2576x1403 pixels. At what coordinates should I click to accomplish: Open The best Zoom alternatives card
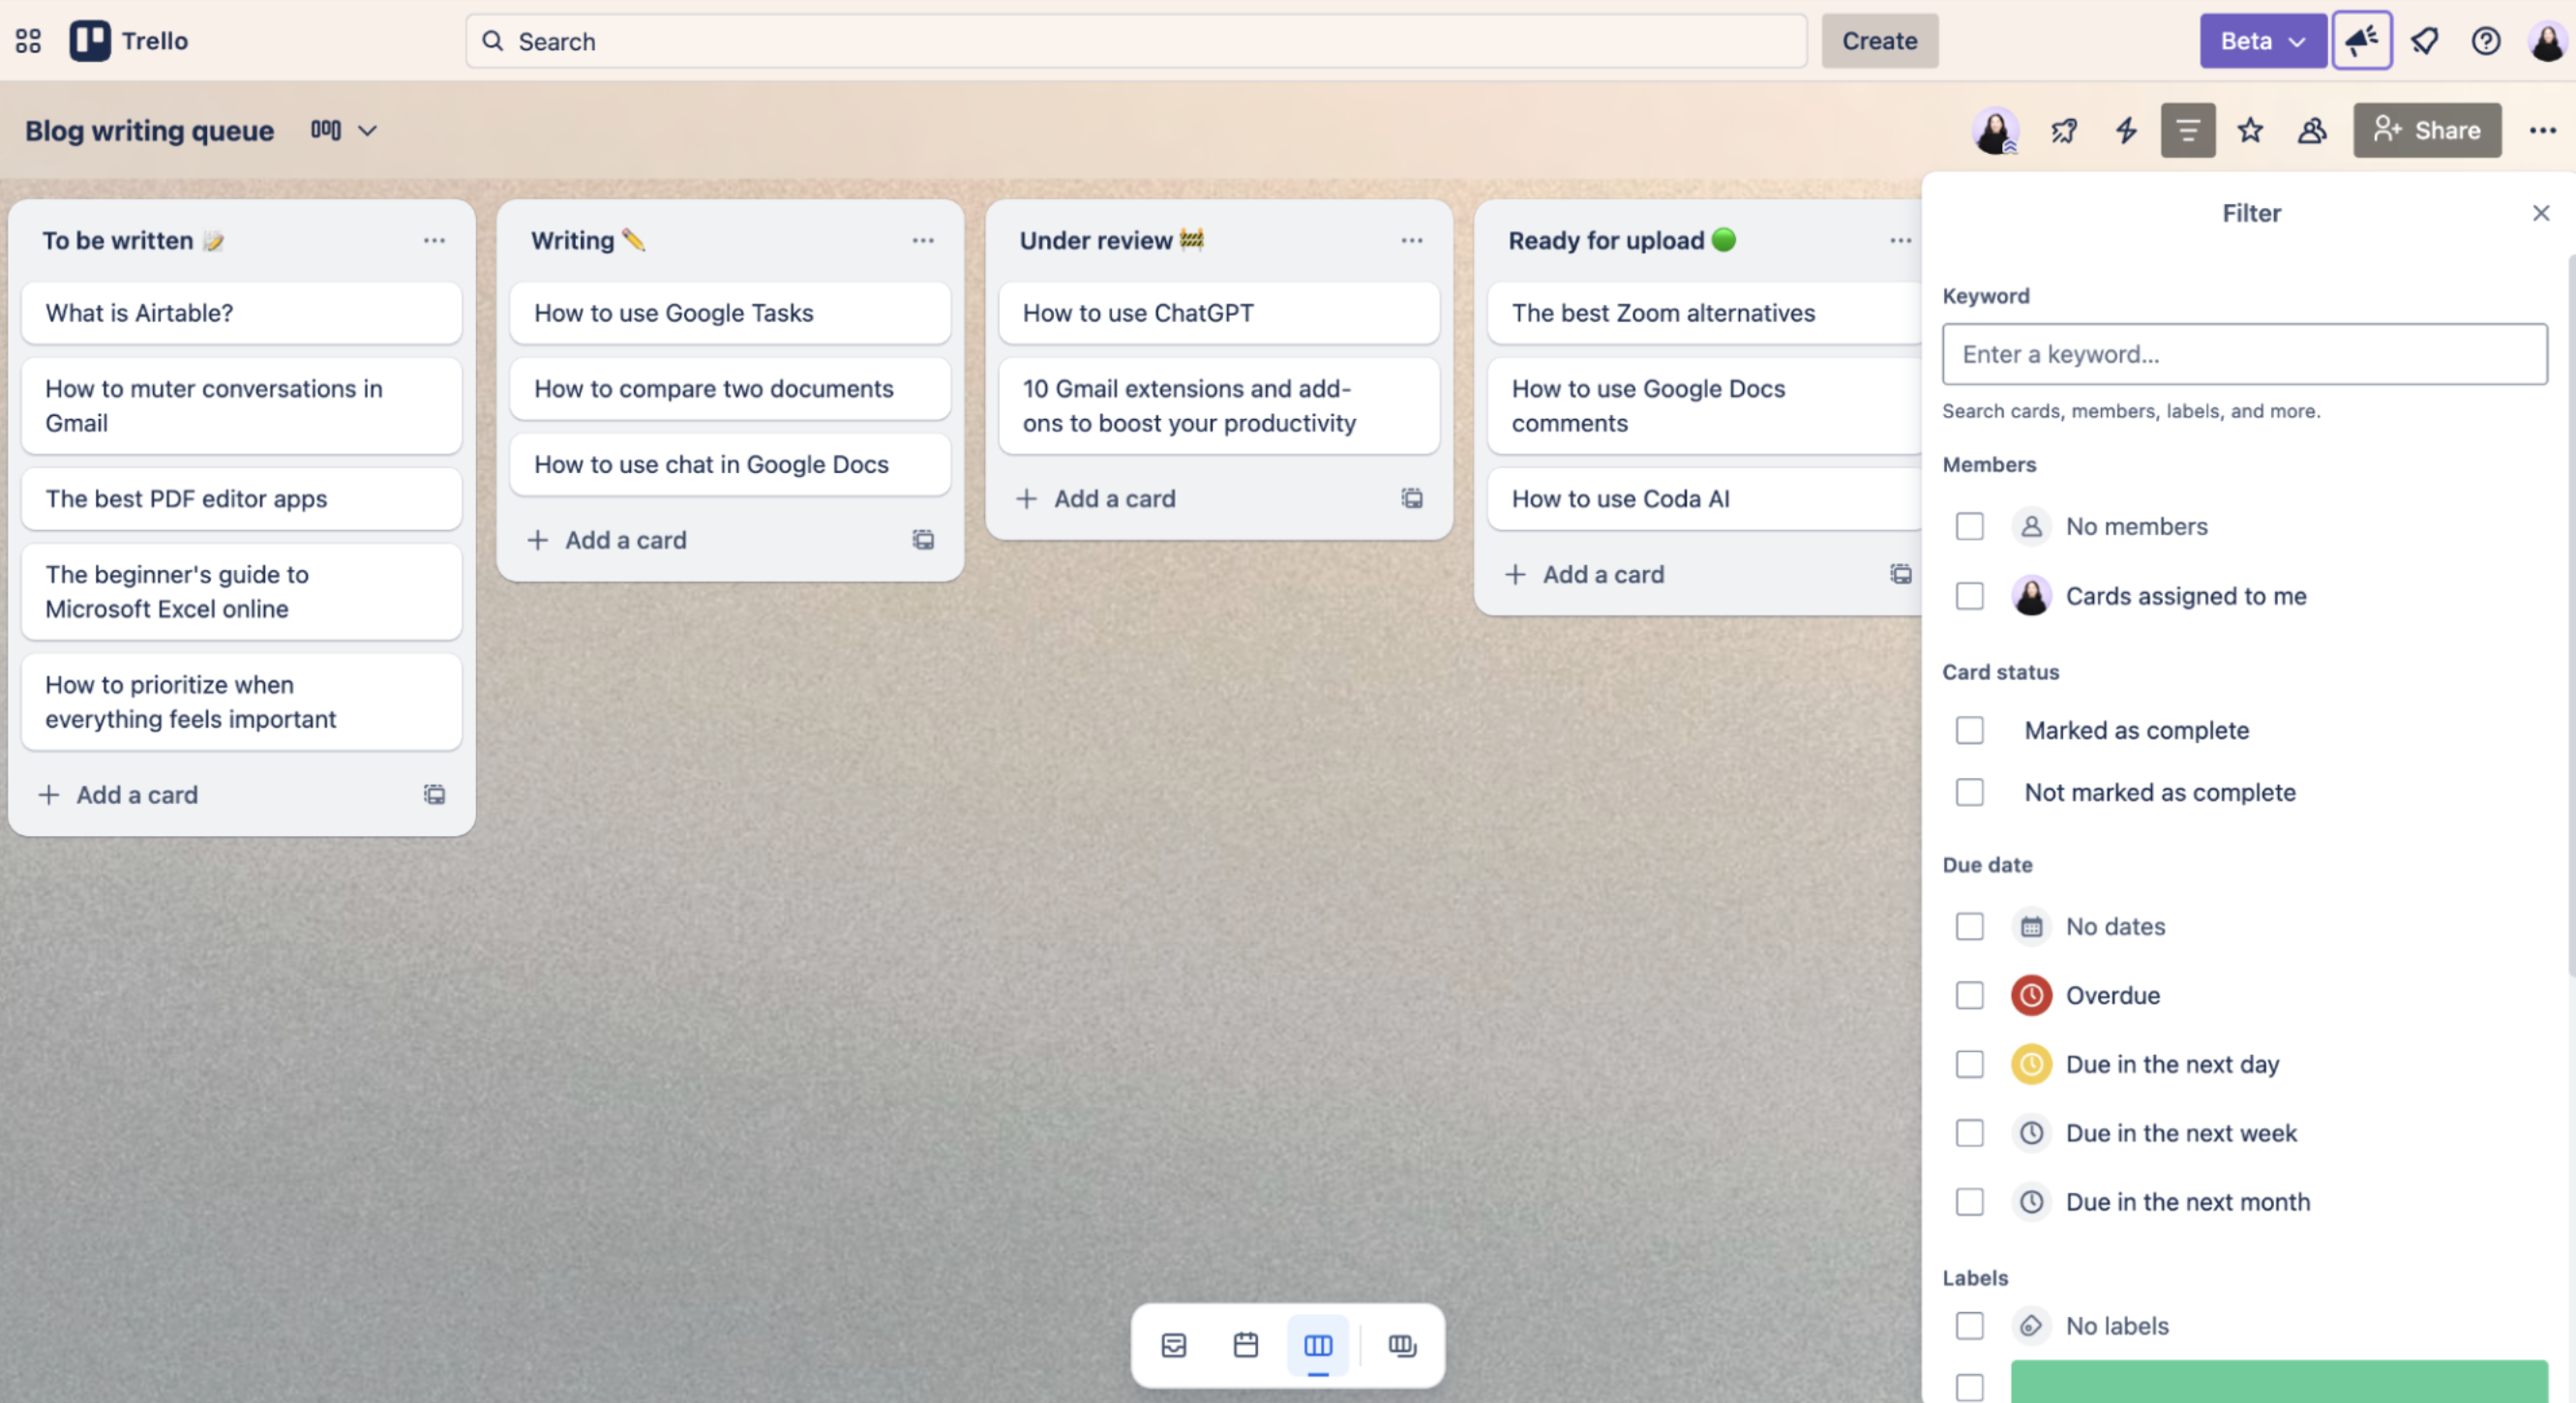[x=1704, y=313]
